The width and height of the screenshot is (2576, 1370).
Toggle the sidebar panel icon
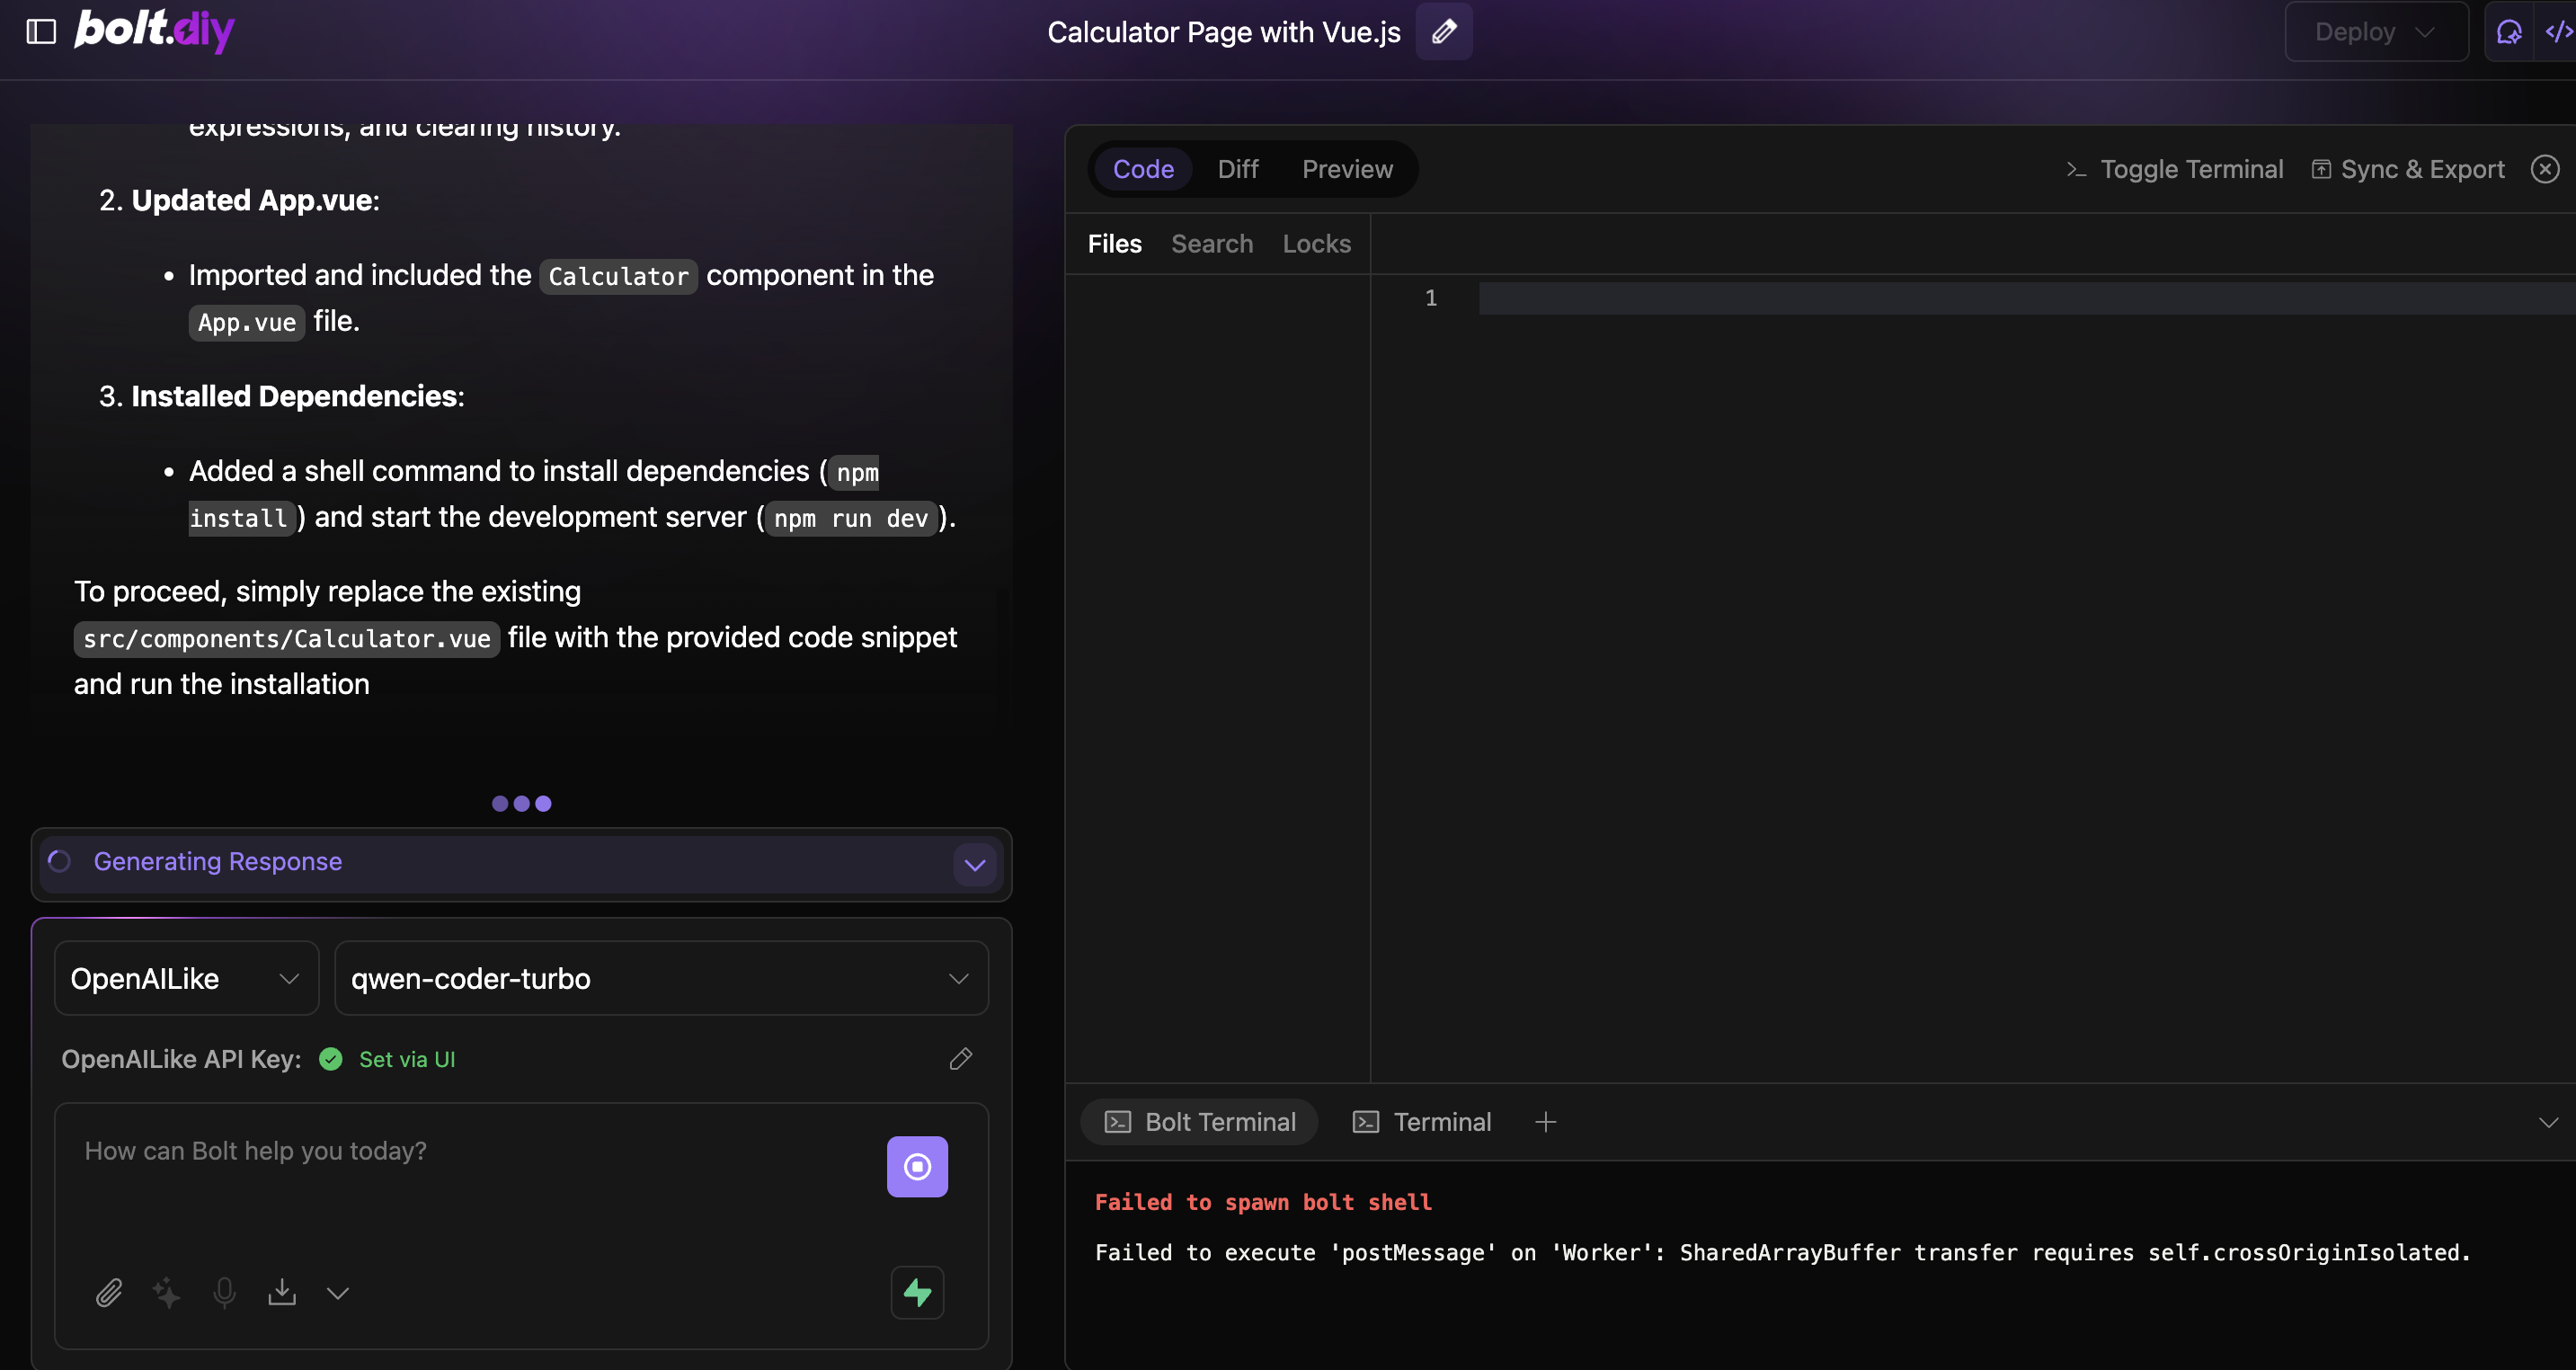41,32
